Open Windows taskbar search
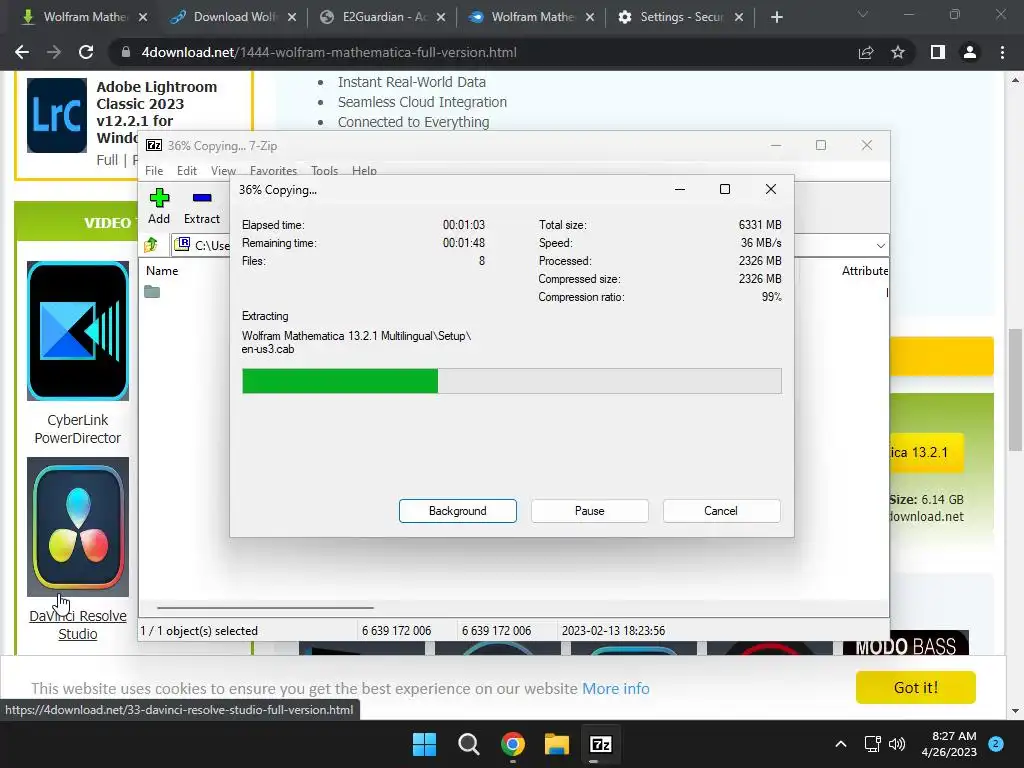Screen dimensions: 1024x768 pos(469,744)
